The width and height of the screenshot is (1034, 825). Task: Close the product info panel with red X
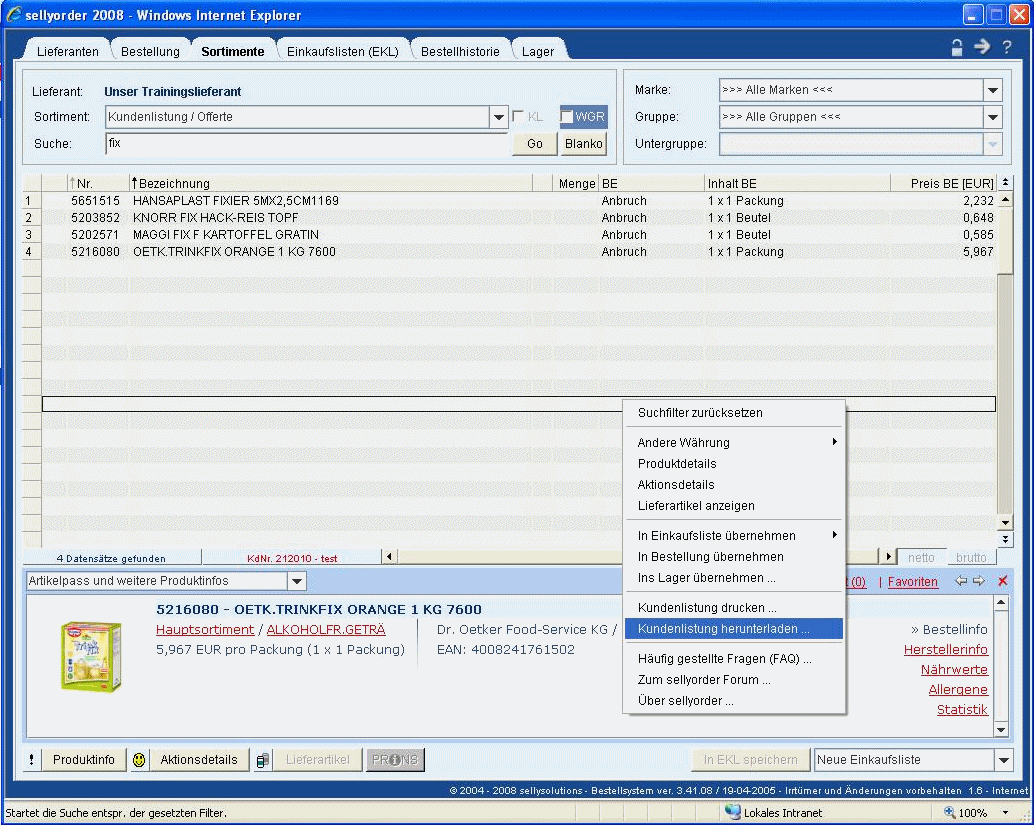[x=1003, y=581]
